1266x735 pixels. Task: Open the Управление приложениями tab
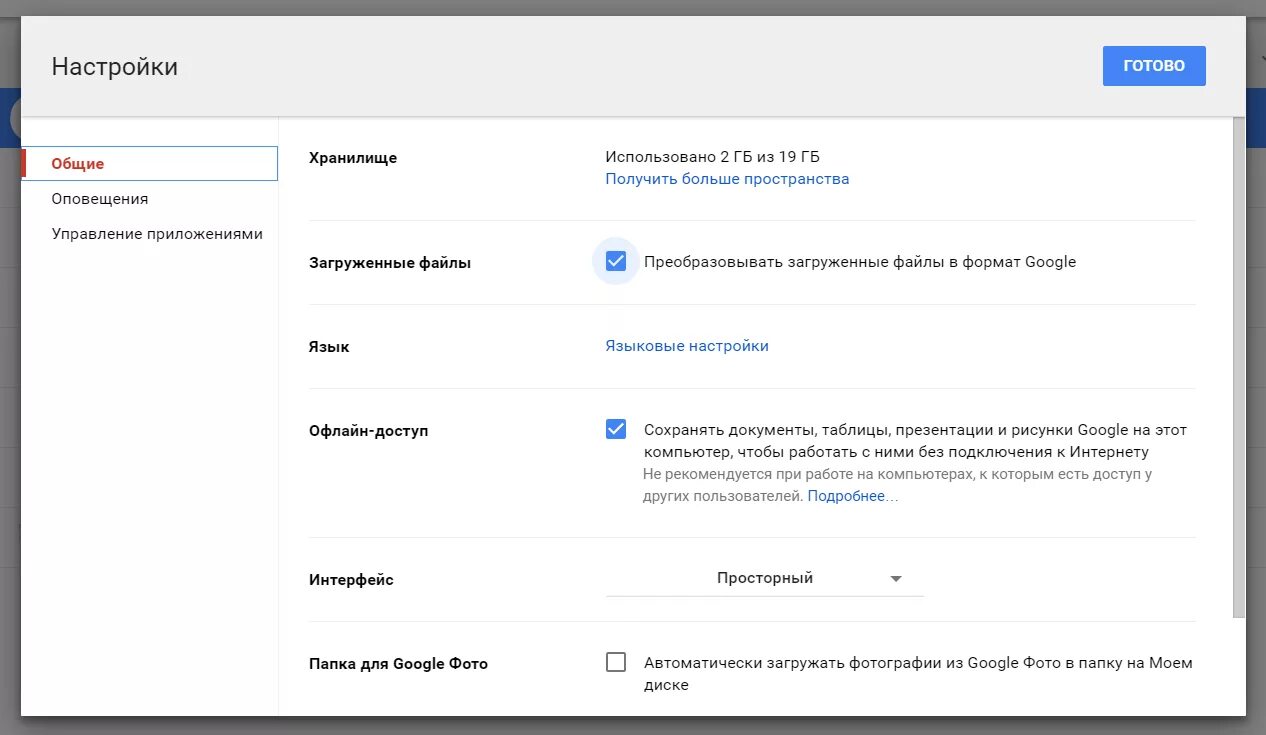pos(157,234)
